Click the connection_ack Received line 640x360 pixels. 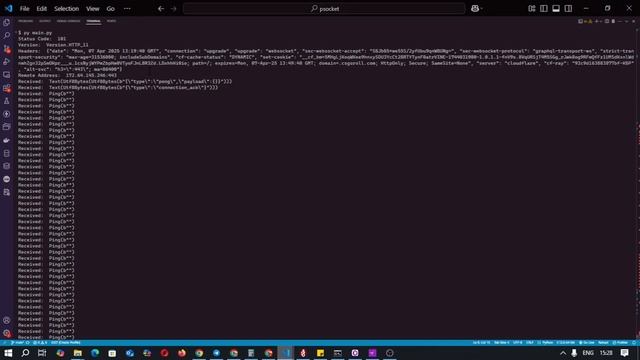tap(118, 87)
